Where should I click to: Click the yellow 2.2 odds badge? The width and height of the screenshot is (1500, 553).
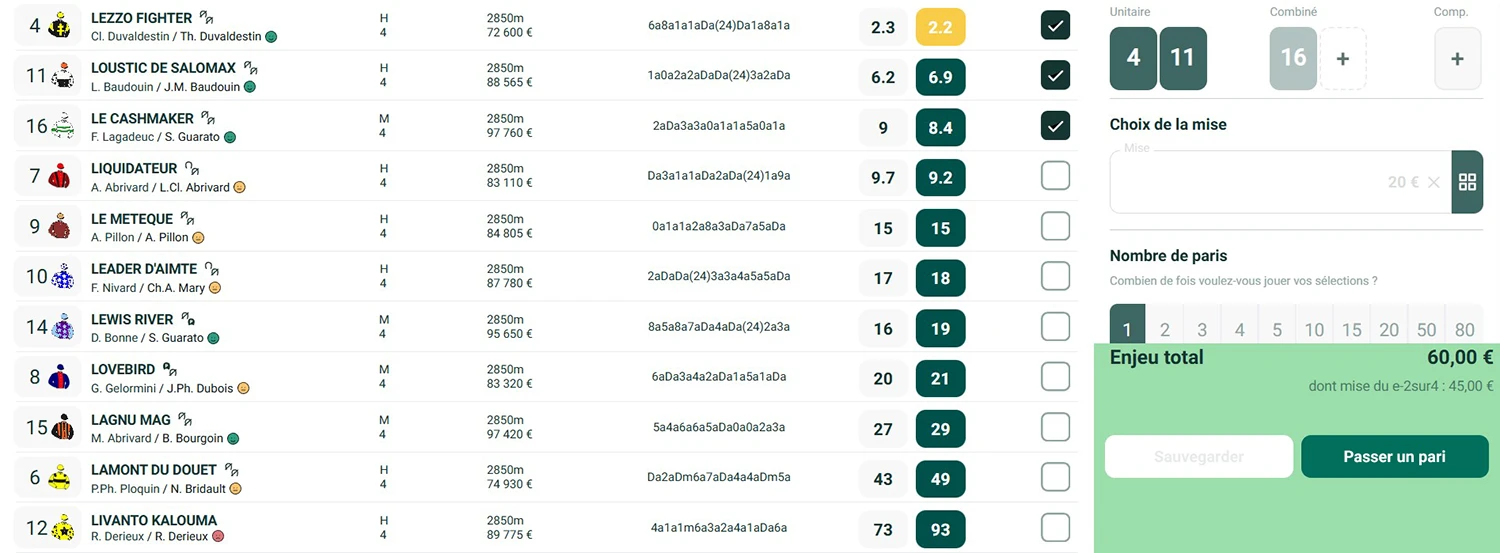pos(940,27)
